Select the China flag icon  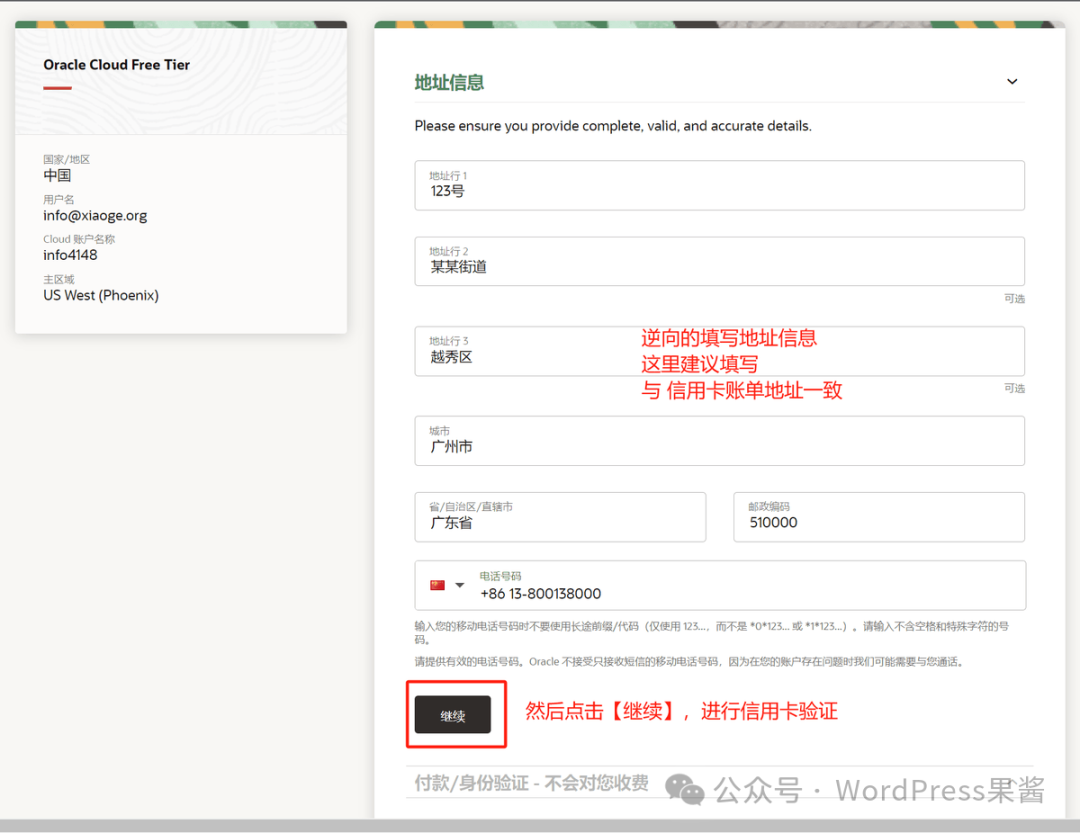coord(437,585)
